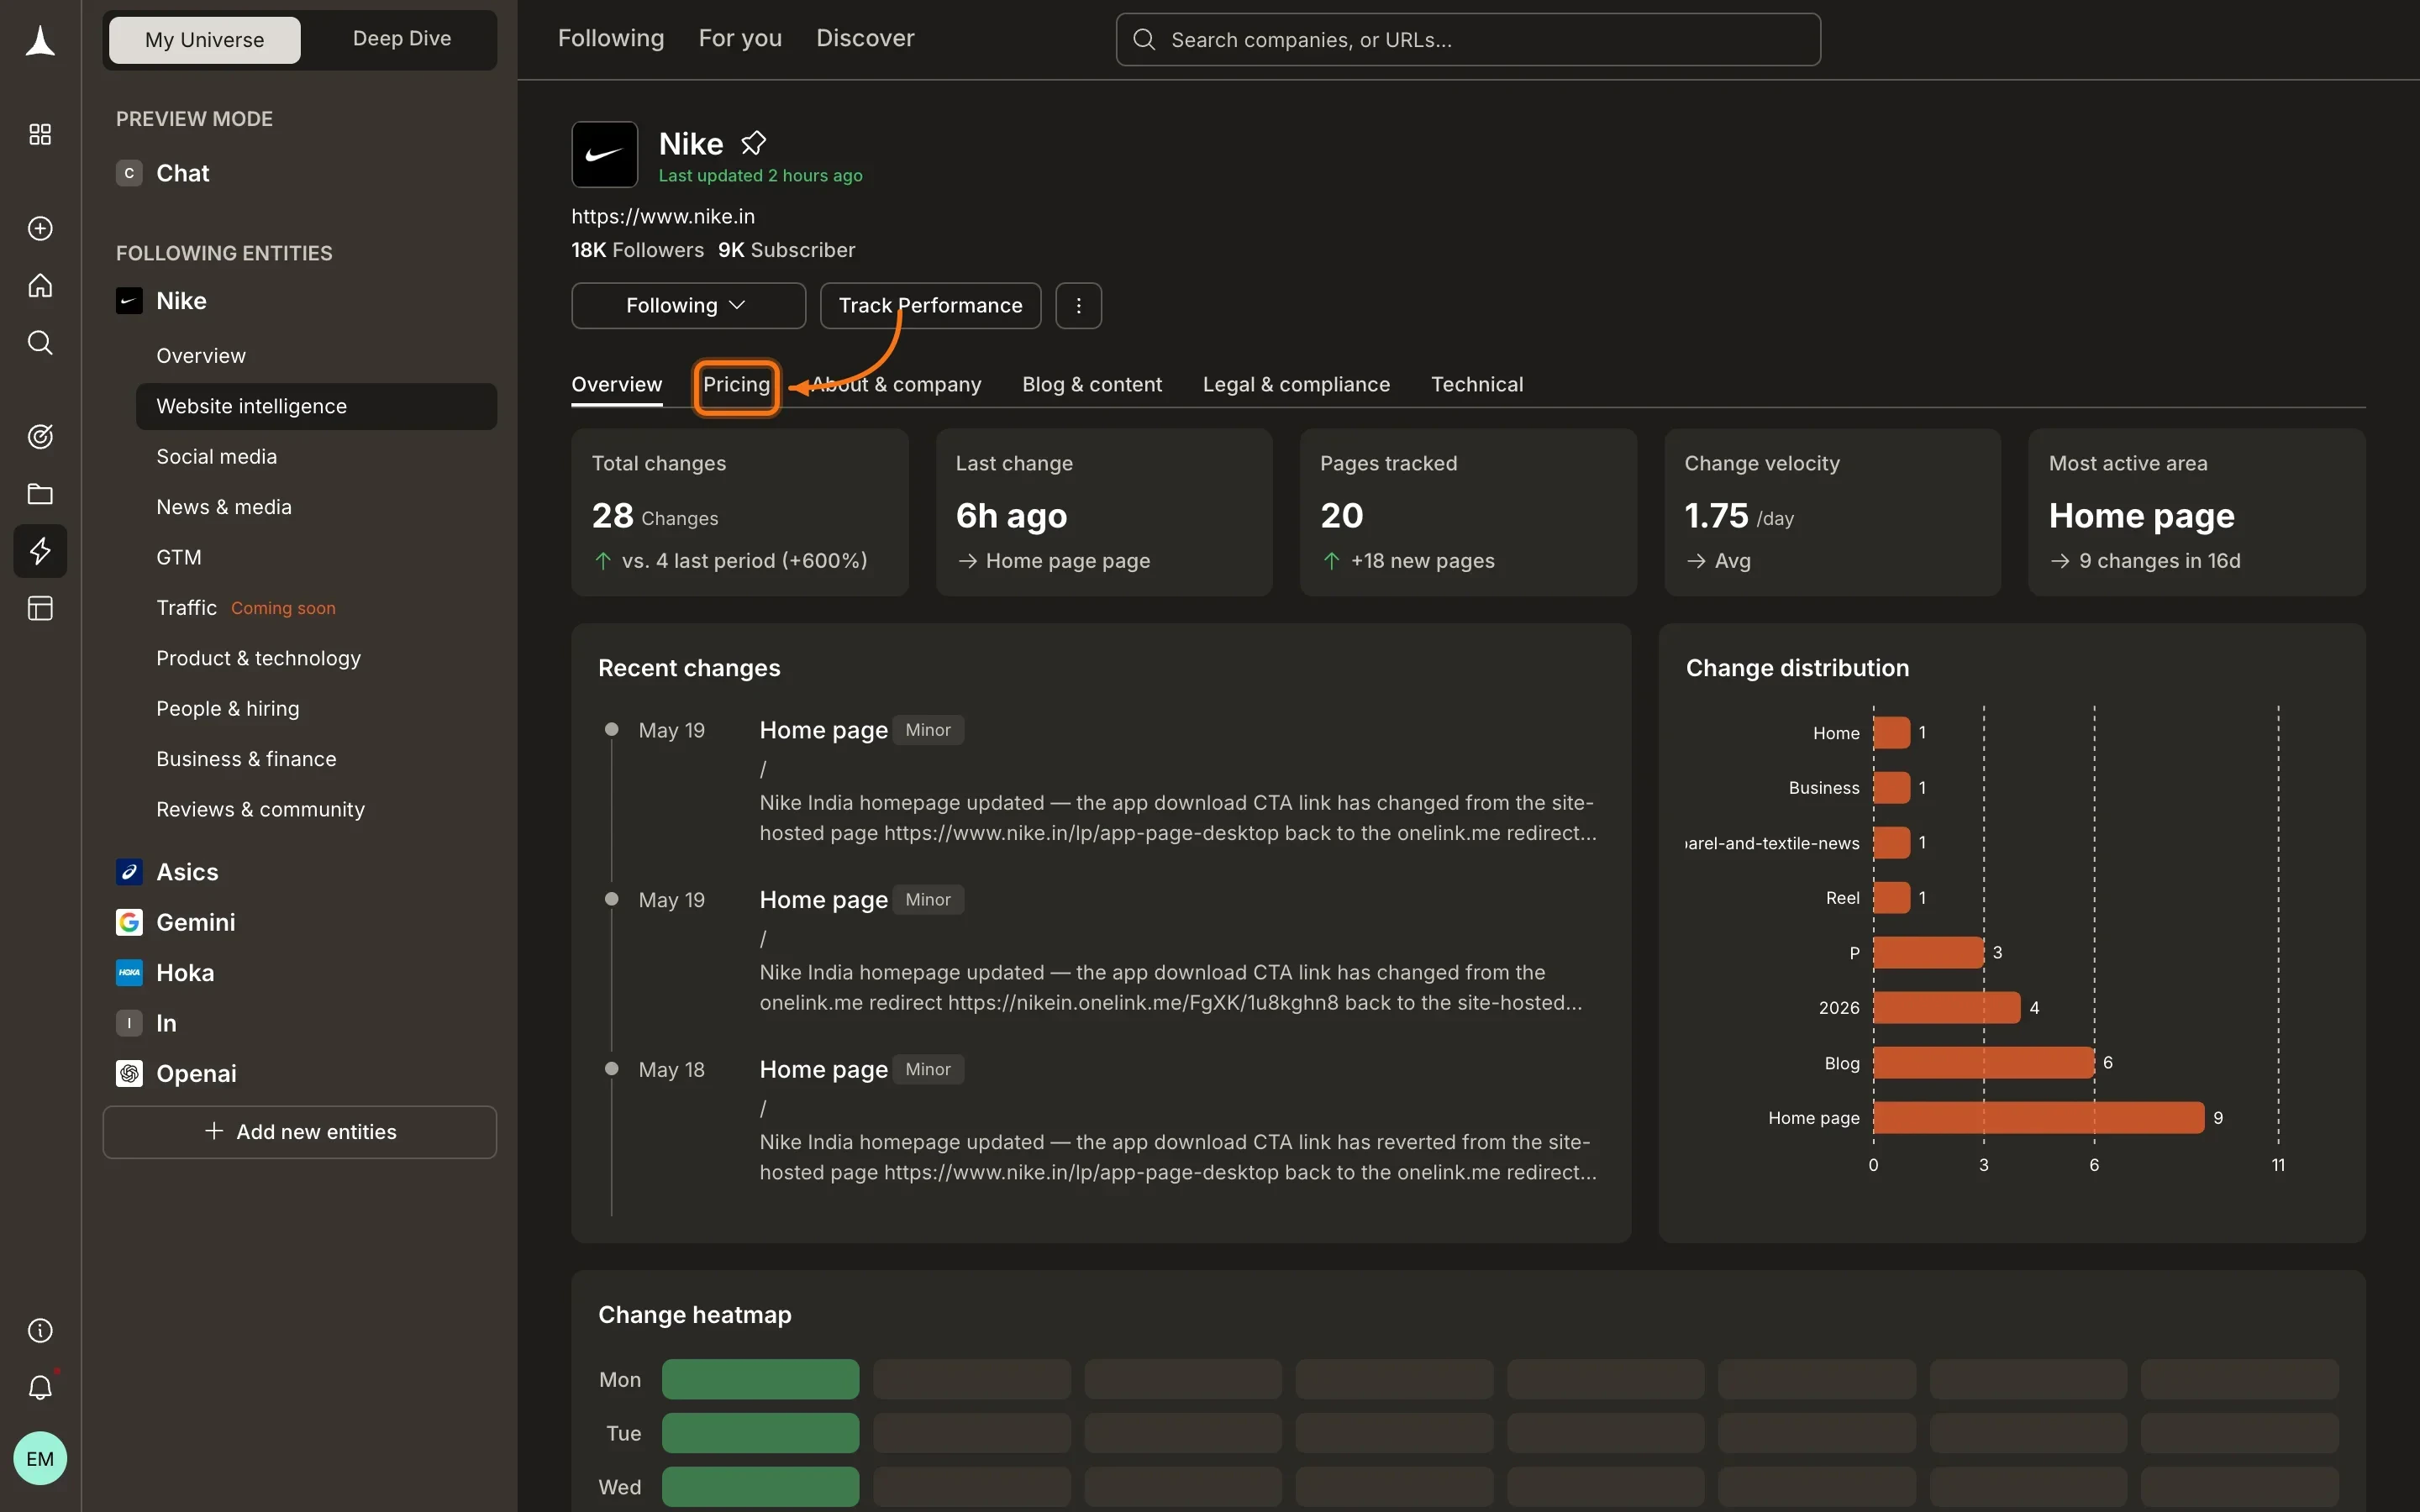The height and width of the screenshot is (1512, 2420).
Task: Open People & hiring in sidebar
Action: [x=316, y=709]
